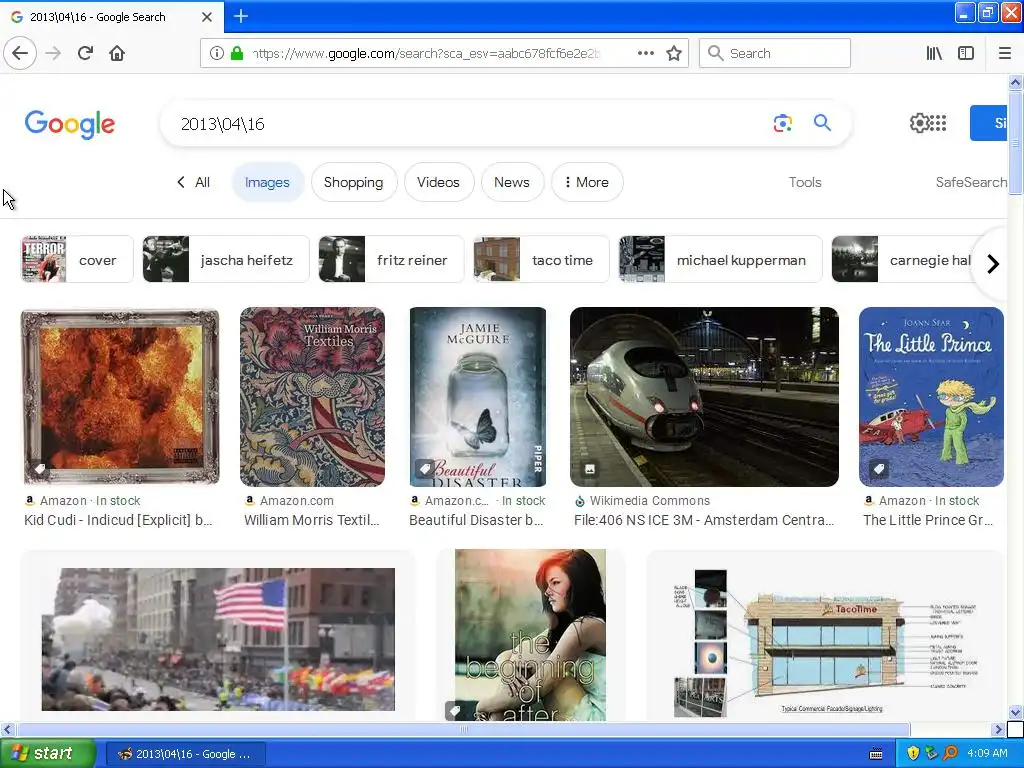Go back using the browser back arrow

20,53
